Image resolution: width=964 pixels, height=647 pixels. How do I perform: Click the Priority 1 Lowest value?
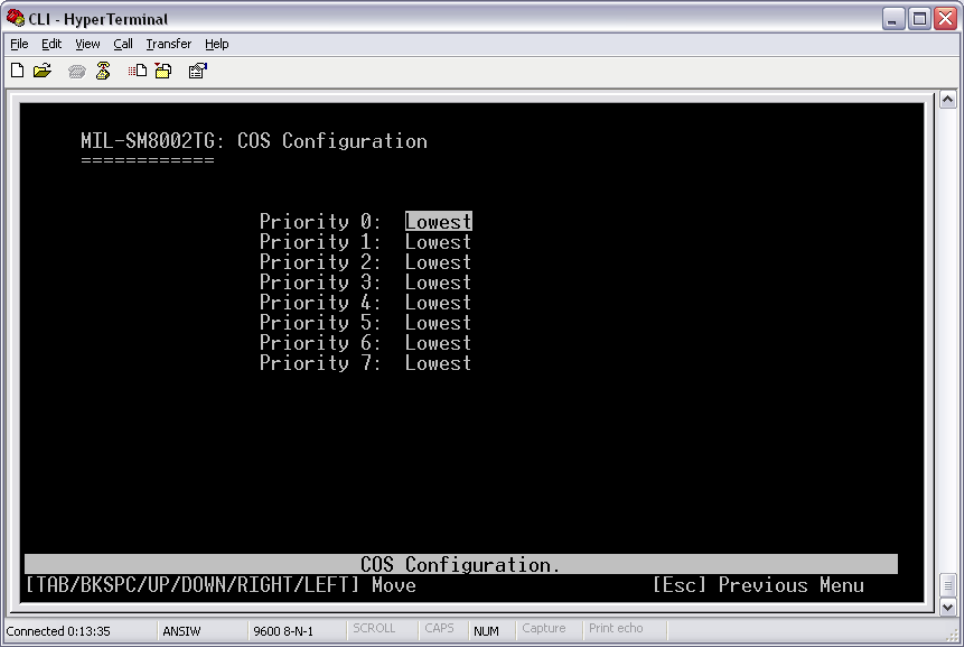point(438,242)
